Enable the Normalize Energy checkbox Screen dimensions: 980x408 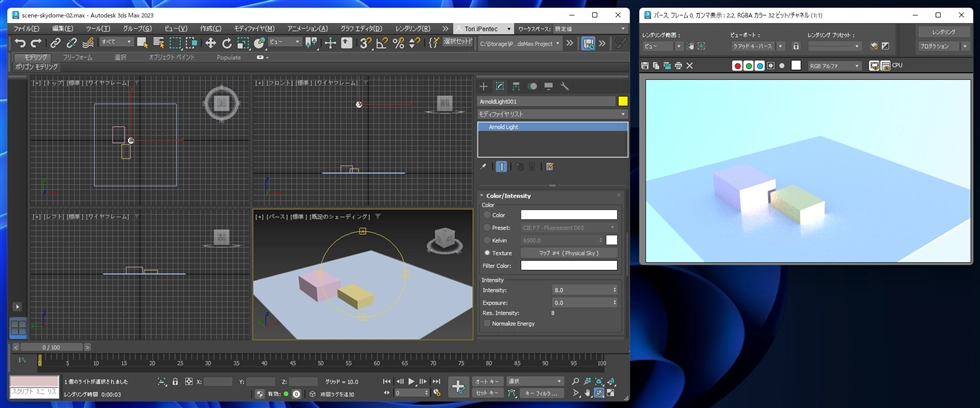(x=488, y=324)
